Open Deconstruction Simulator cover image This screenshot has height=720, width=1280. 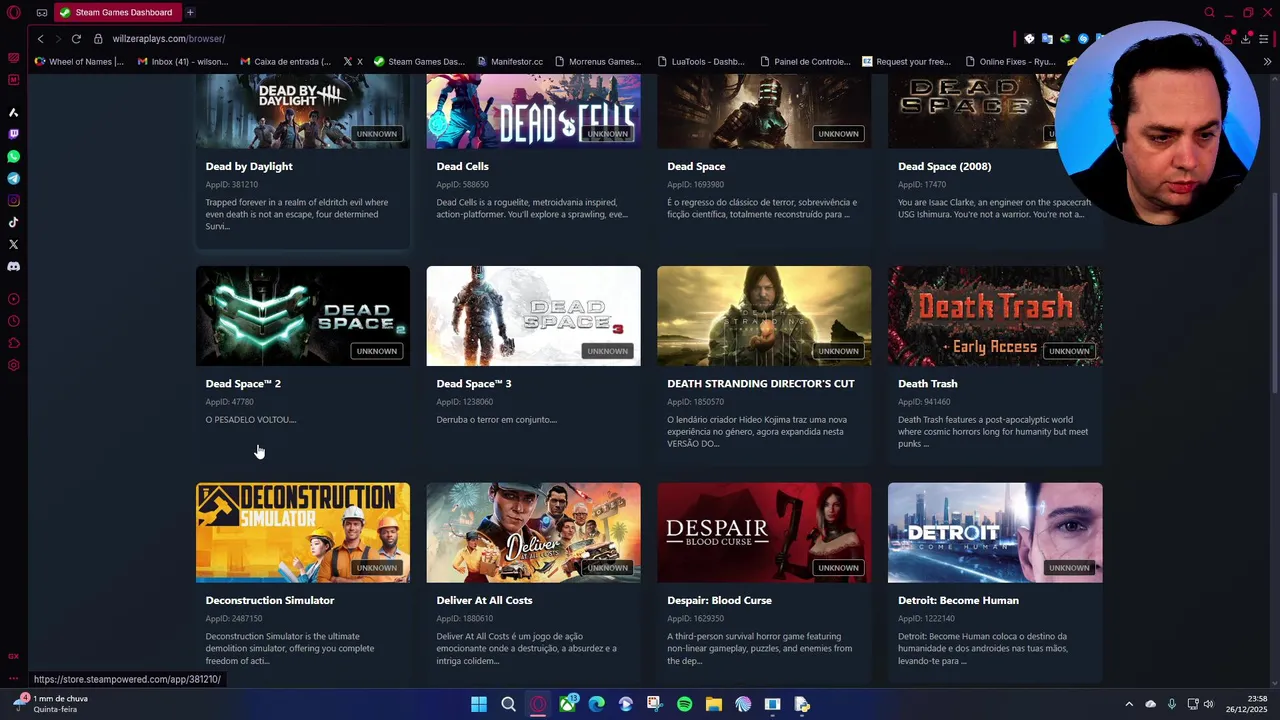pyautogui.click(x=303, y=533)
